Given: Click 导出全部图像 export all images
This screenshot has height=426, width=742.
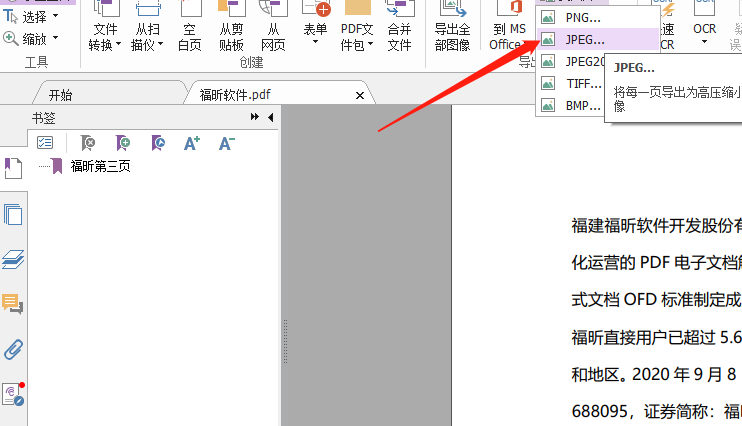Looking at the screenshot, I should pyautogui.click(x=452, y=28).
